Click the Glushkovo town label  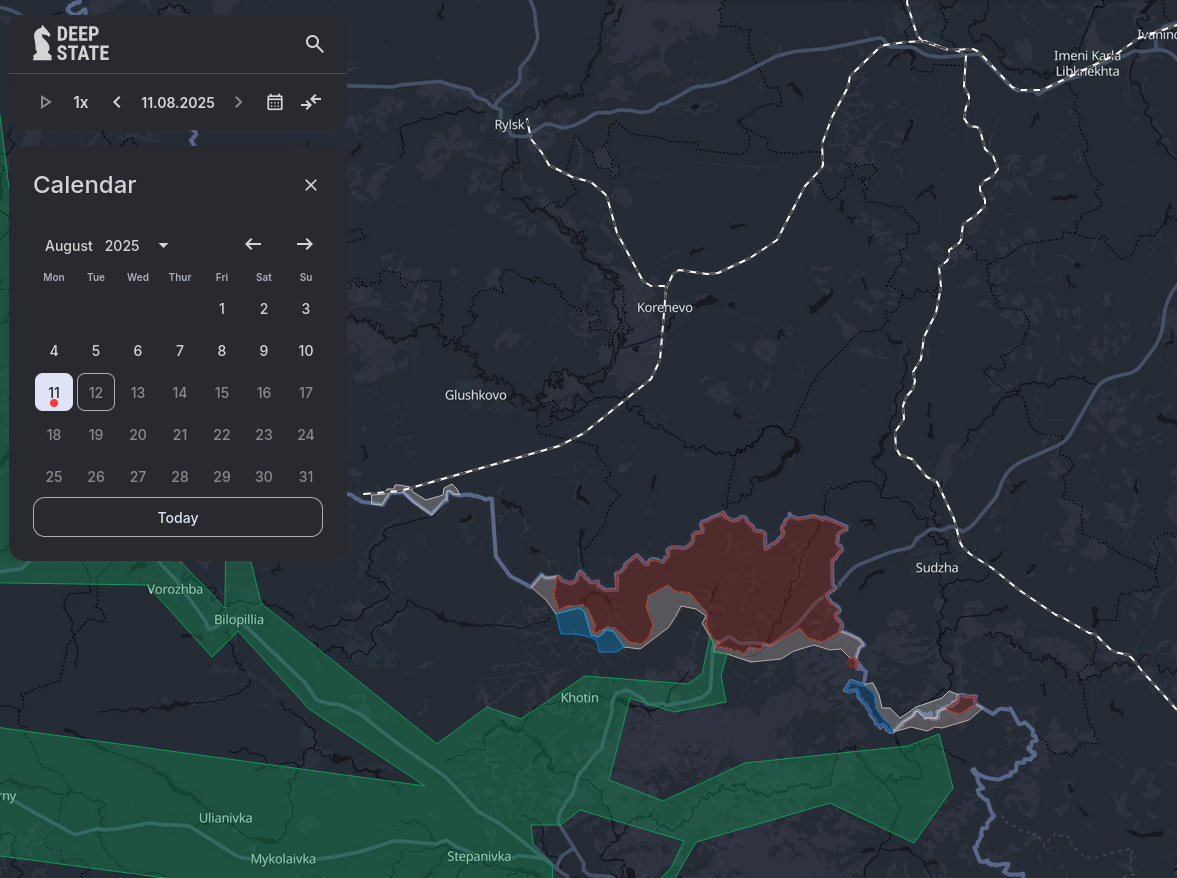475,395
